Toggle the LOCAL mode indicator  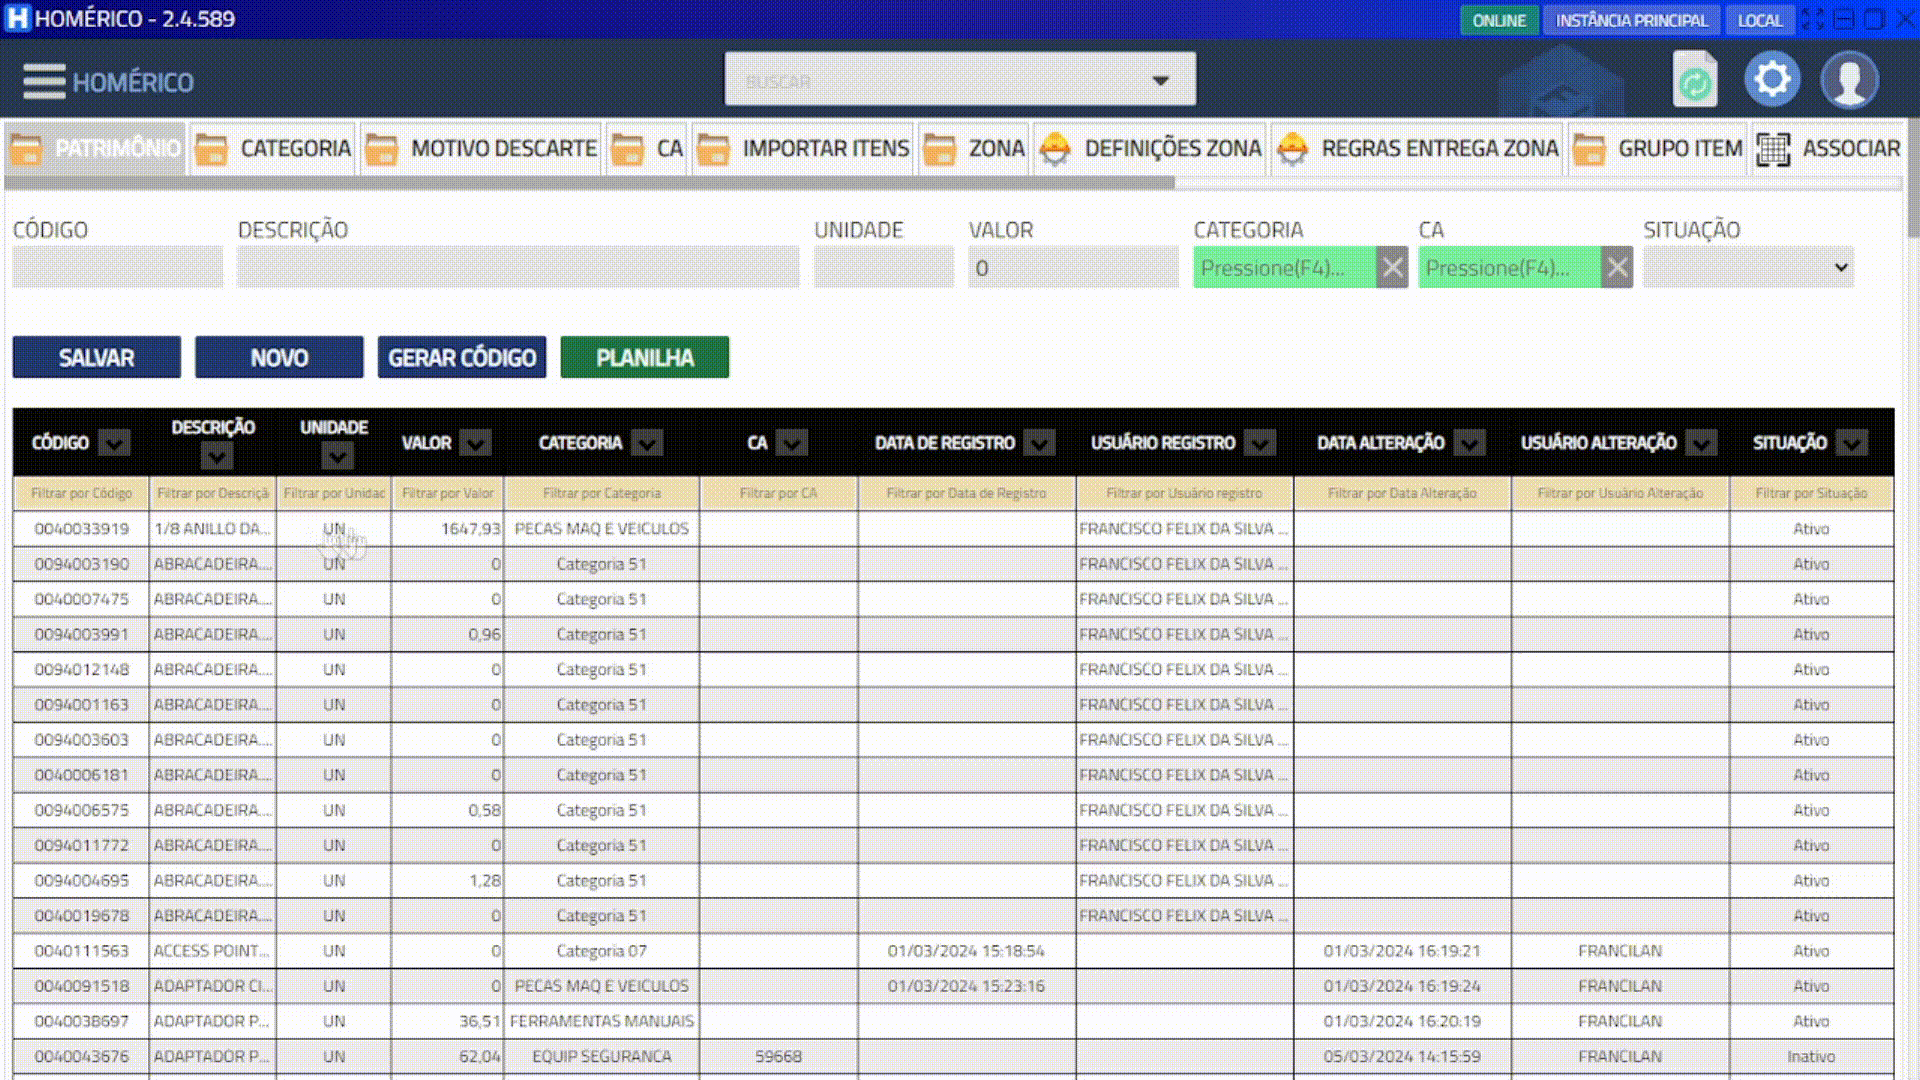click(x=1759, y=20)
